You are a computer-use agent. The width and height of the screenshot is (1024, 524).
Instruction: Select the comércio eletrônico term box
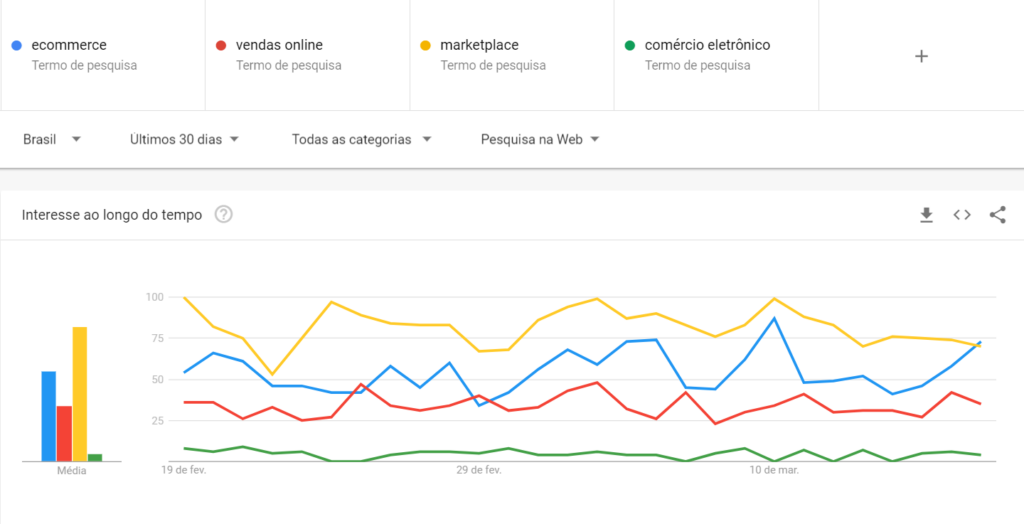[x=716, y=55]
